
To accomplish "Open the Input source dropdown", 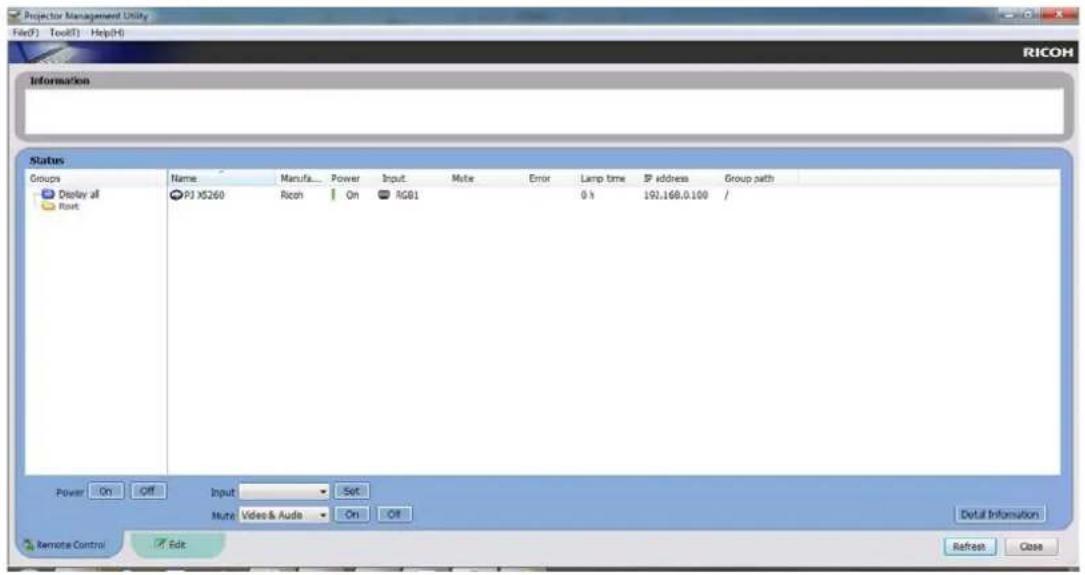I will [x=284, y=492].
